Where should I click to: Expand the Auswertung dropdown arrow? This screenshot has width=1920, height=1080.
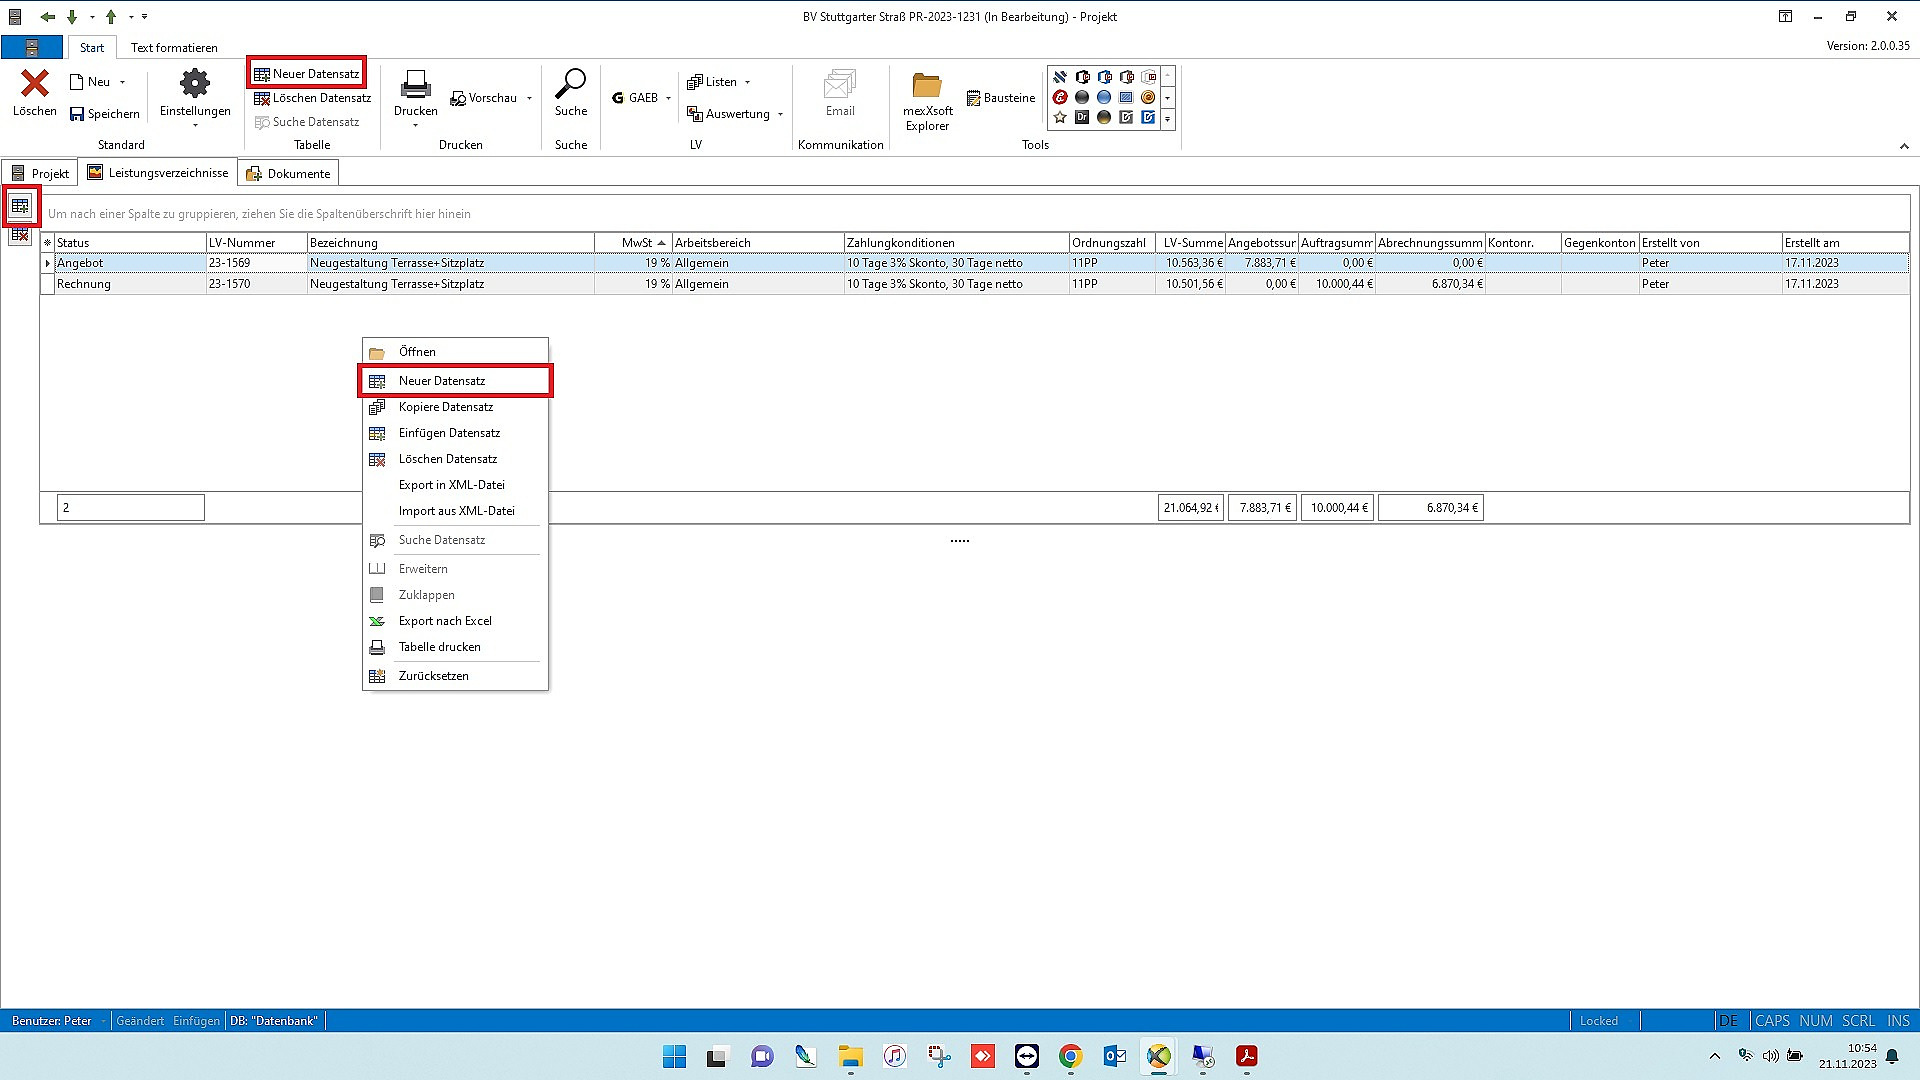pyautogui.click(x=780, y=114)
